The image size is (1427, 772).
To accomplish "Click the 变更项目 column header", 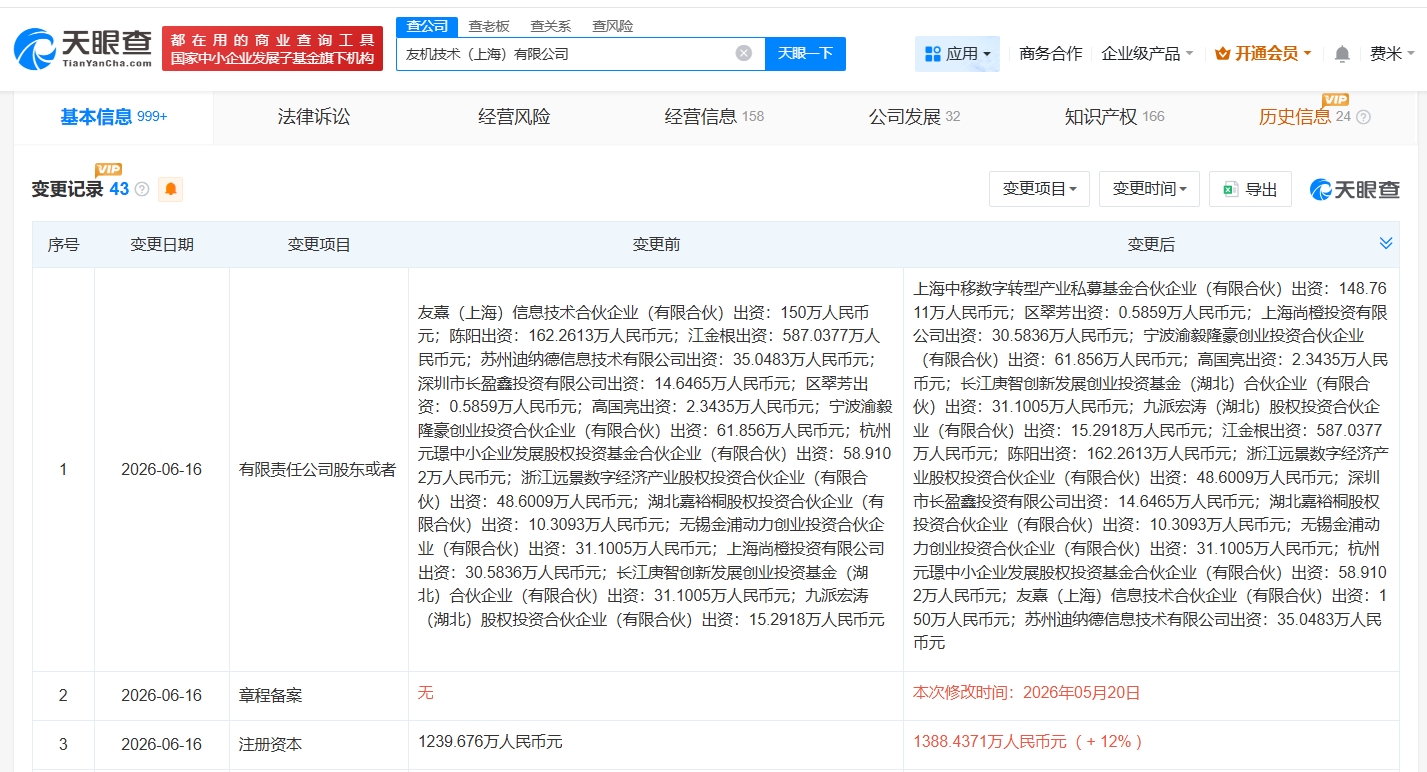I will [x=319, y=244].
